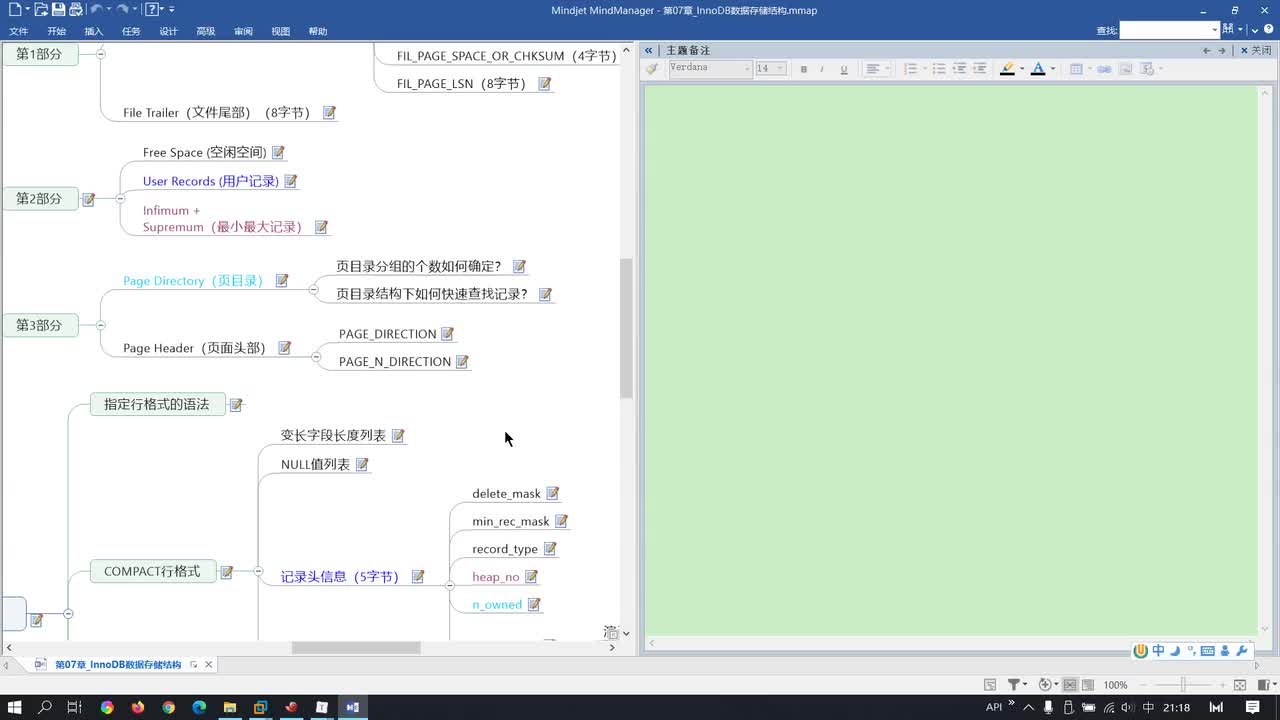The width and height of the screenshot is (1280, 720).
Task: Click into the green topic notes editing area
Action: (950, 360)
